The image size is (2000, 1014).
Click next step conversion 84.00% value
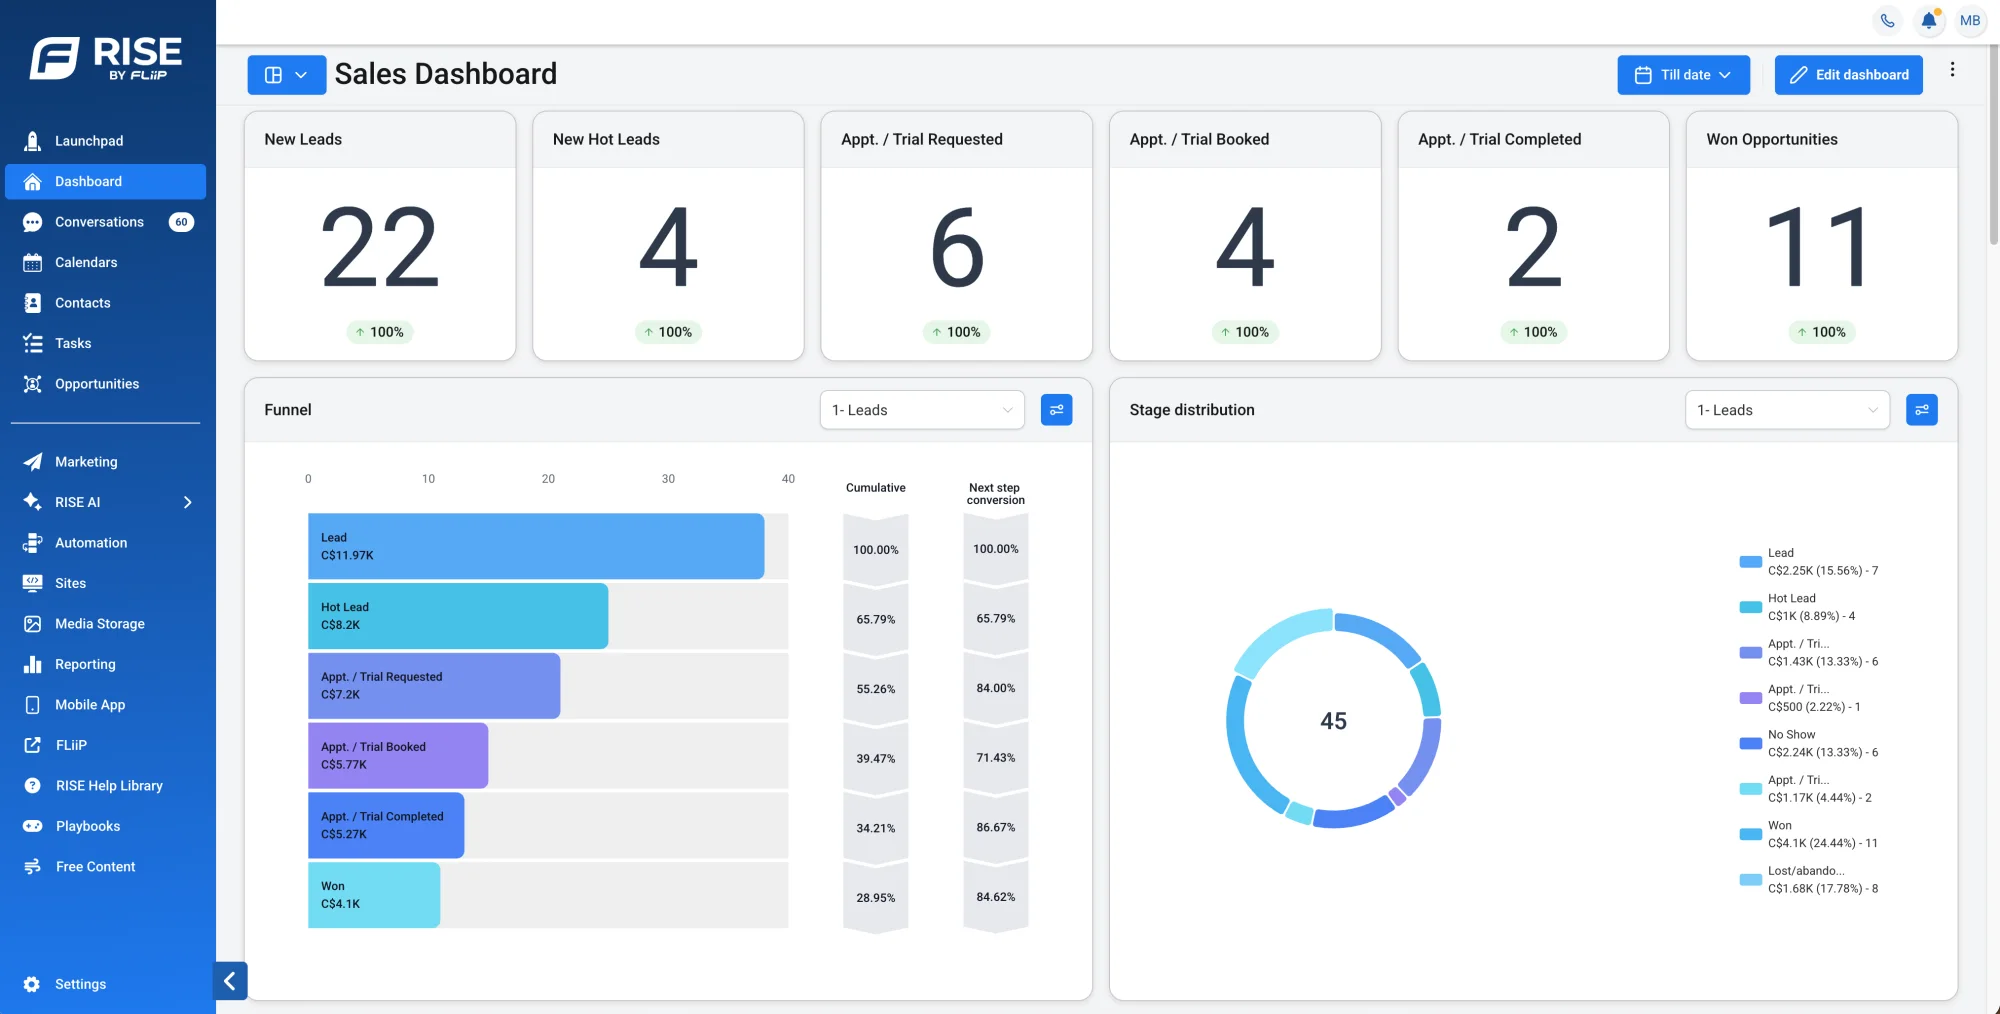coord(996,688)
